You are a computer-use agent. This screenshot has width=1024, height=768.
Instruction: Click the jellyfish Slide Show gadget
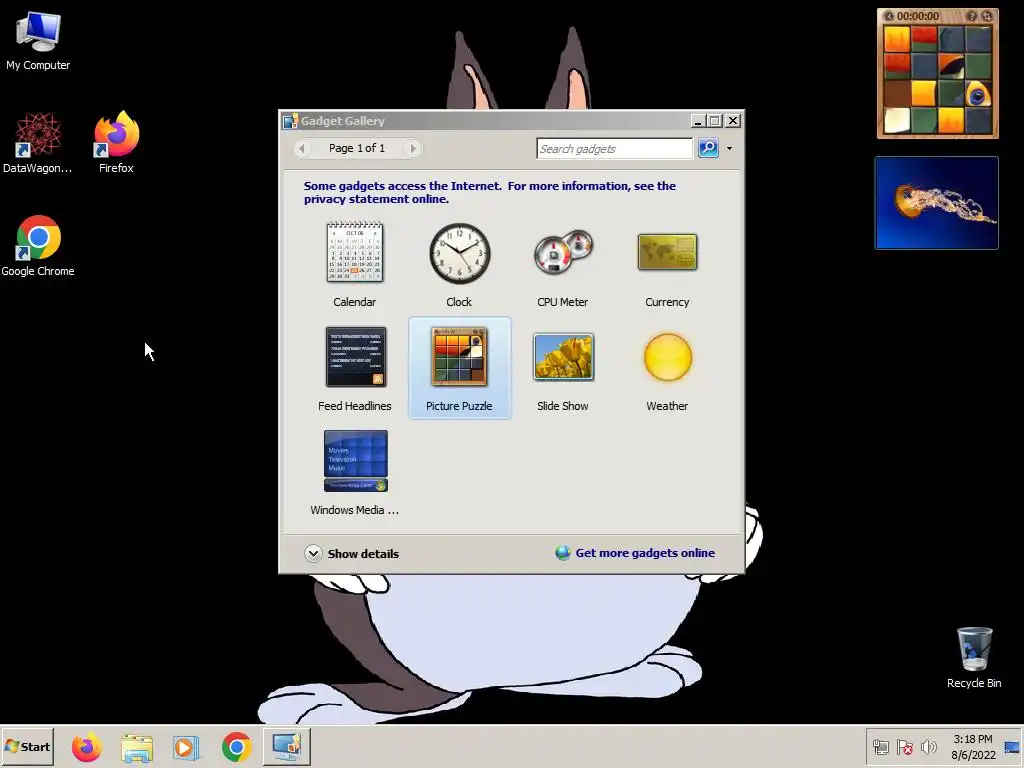point(936,202)
